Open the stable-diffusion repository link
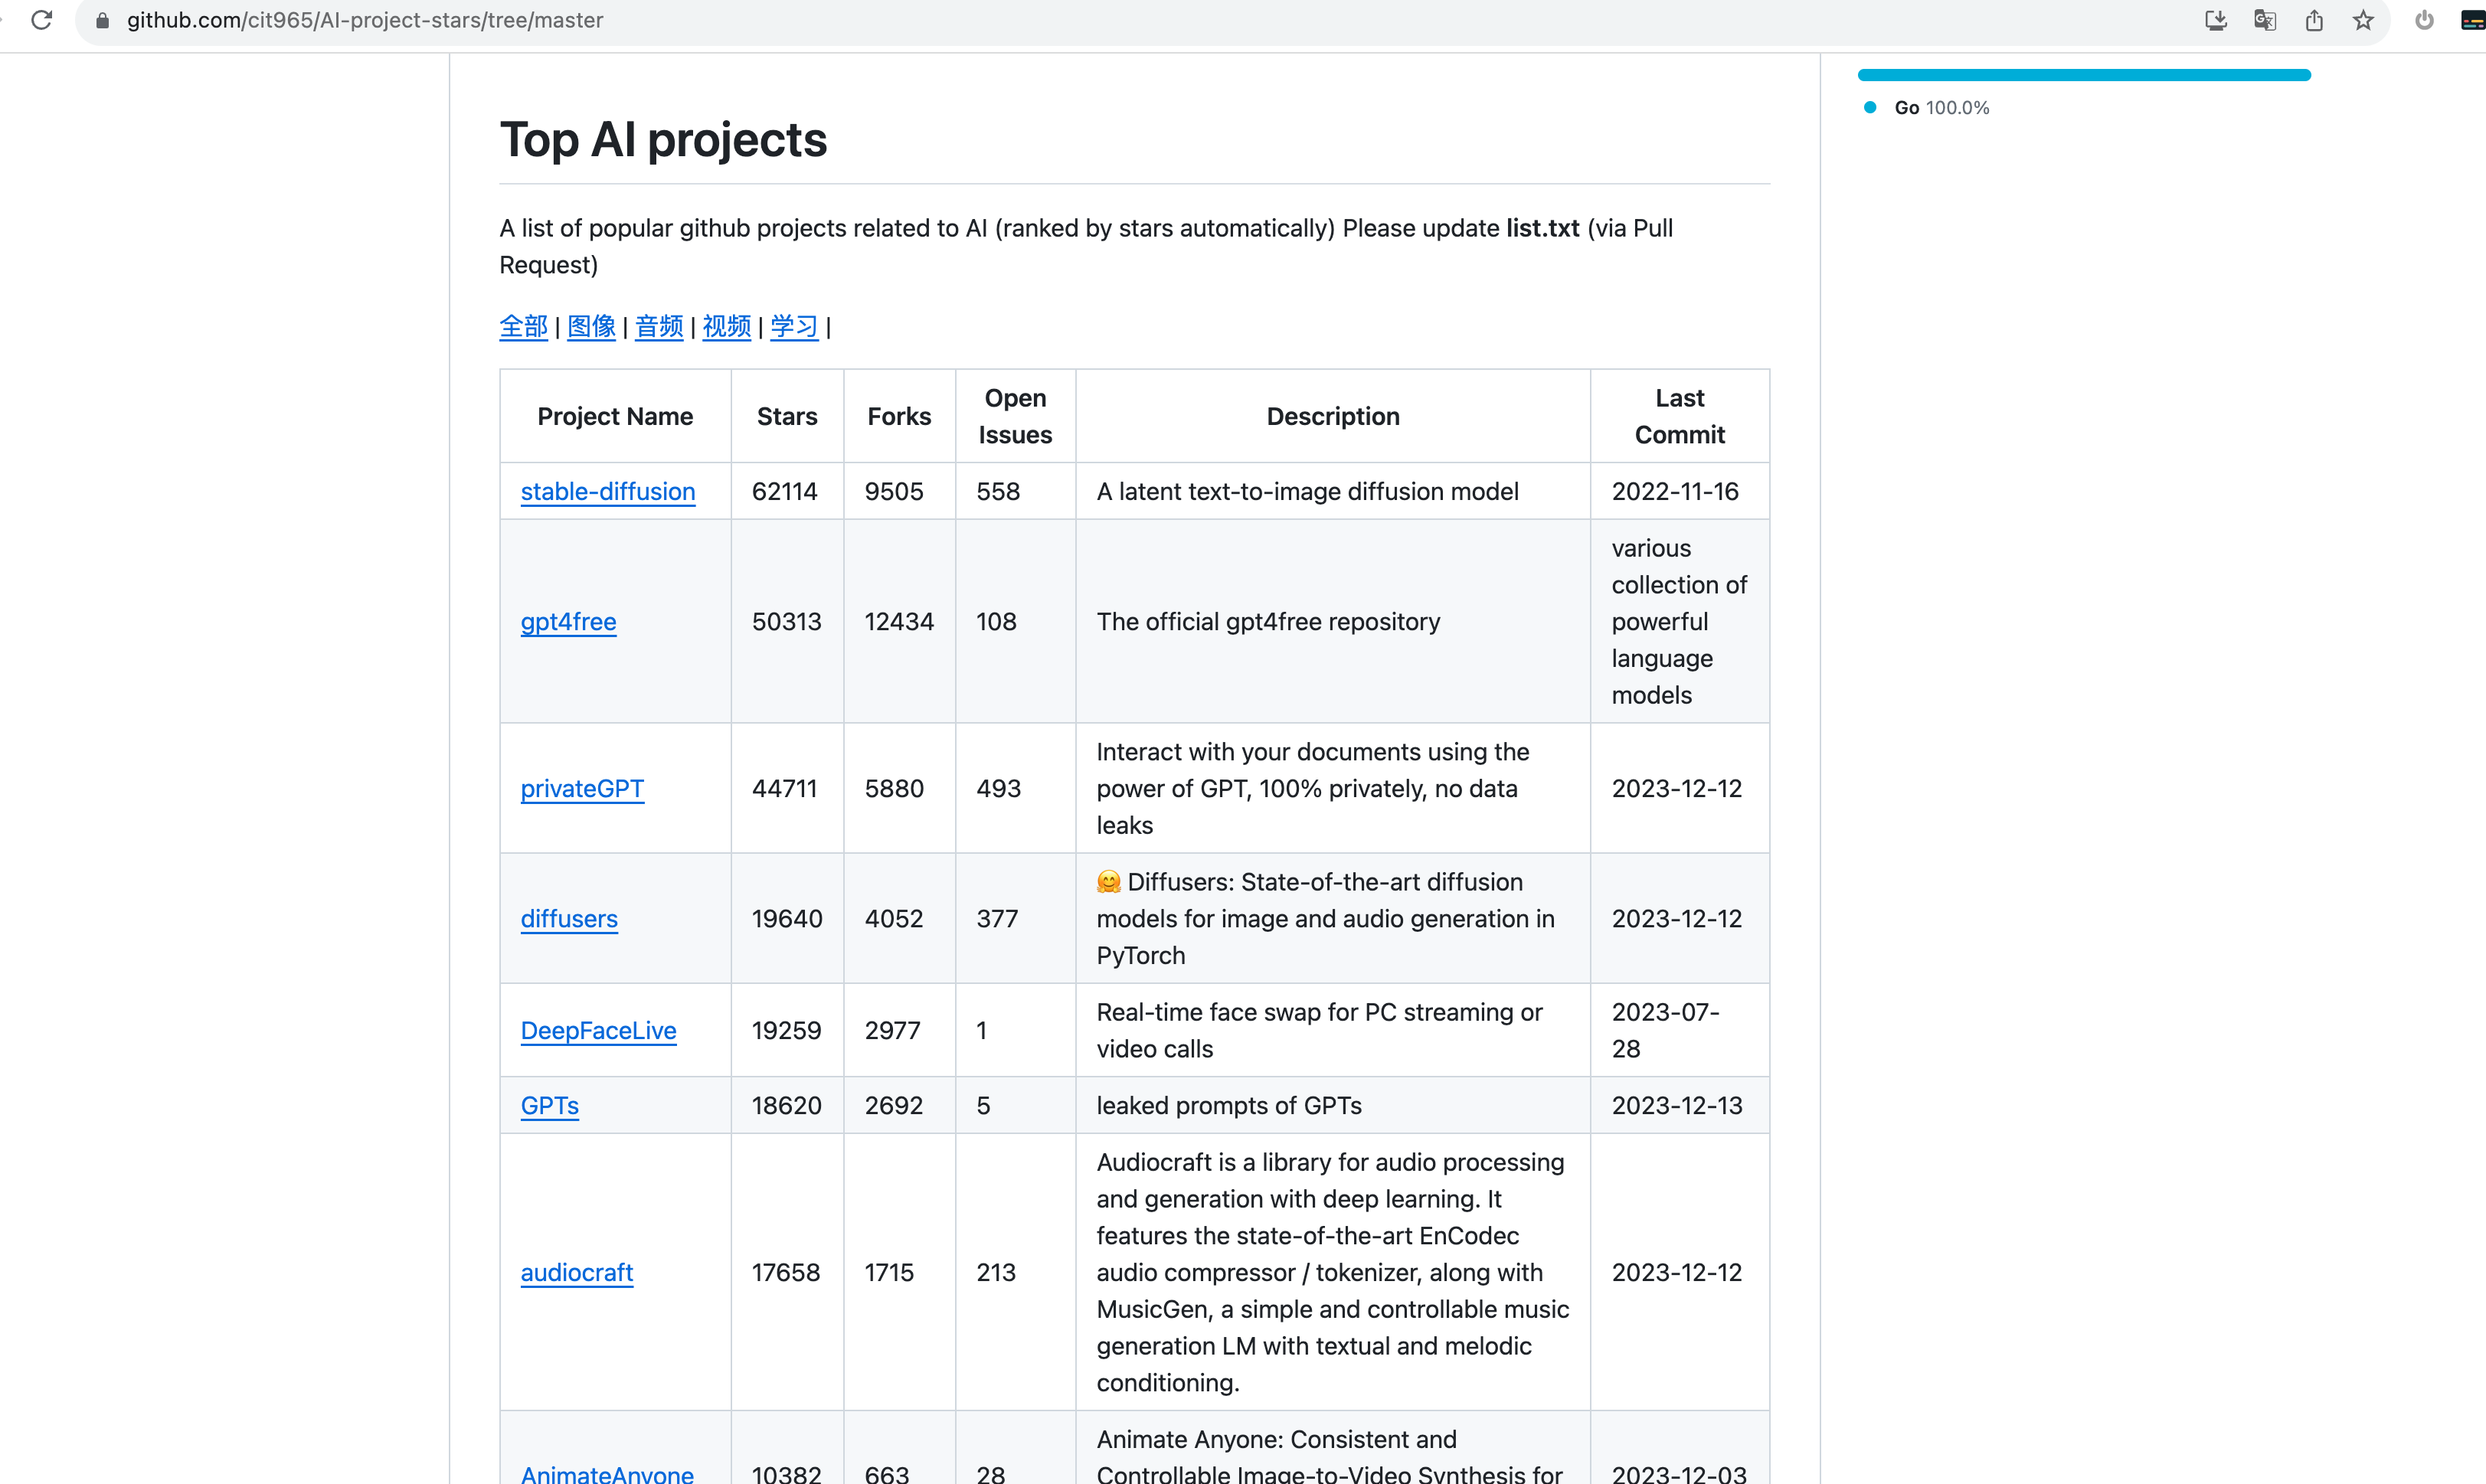The height and width of the screenshot is (1484, 2486). click(x=607, y=491)
